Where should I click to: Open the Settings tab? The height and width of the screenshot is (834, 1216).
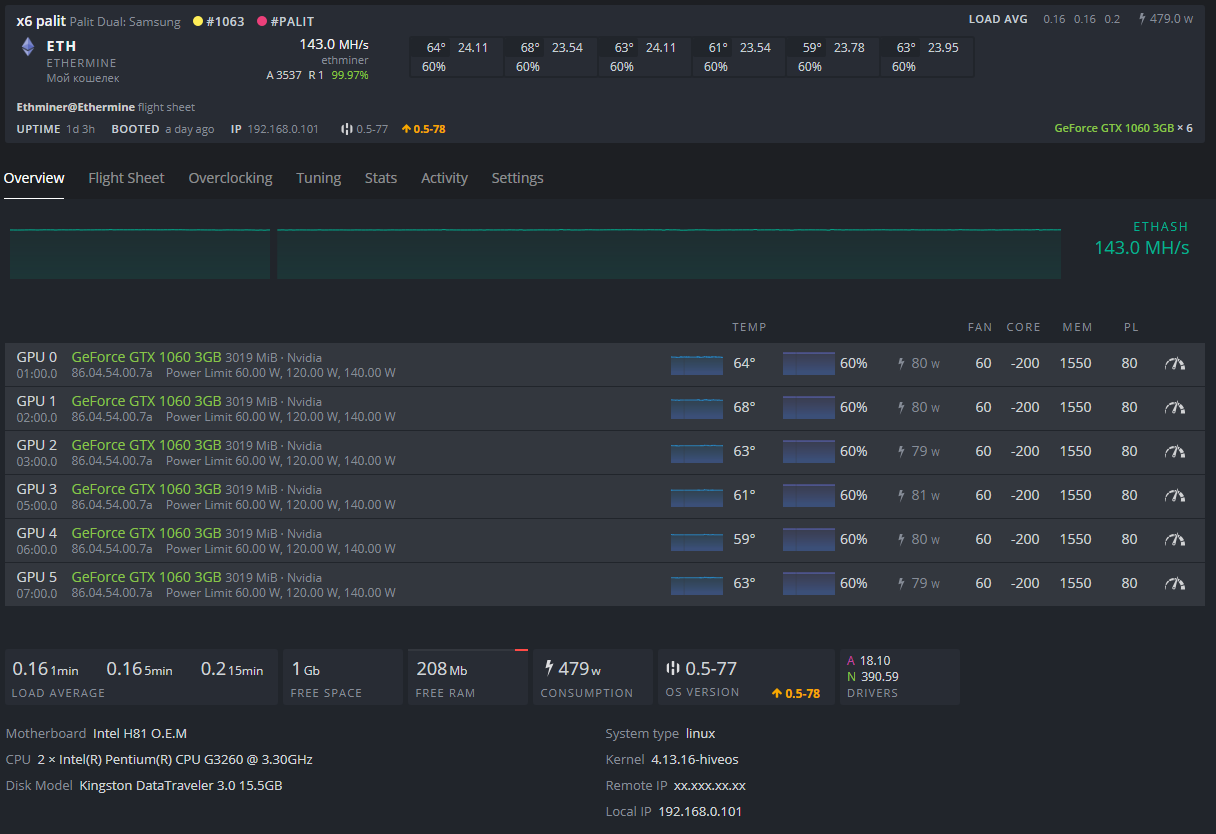coord(517,178)
